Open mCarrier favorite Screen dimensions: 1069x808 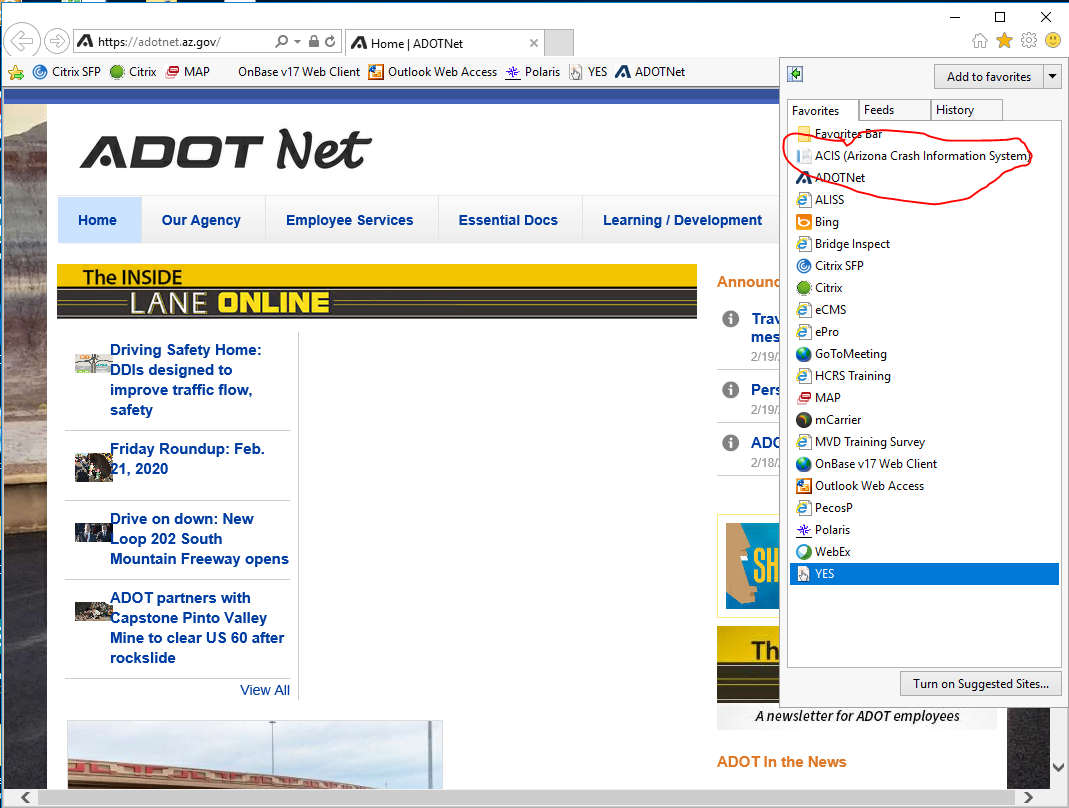(x=924, y=419)
